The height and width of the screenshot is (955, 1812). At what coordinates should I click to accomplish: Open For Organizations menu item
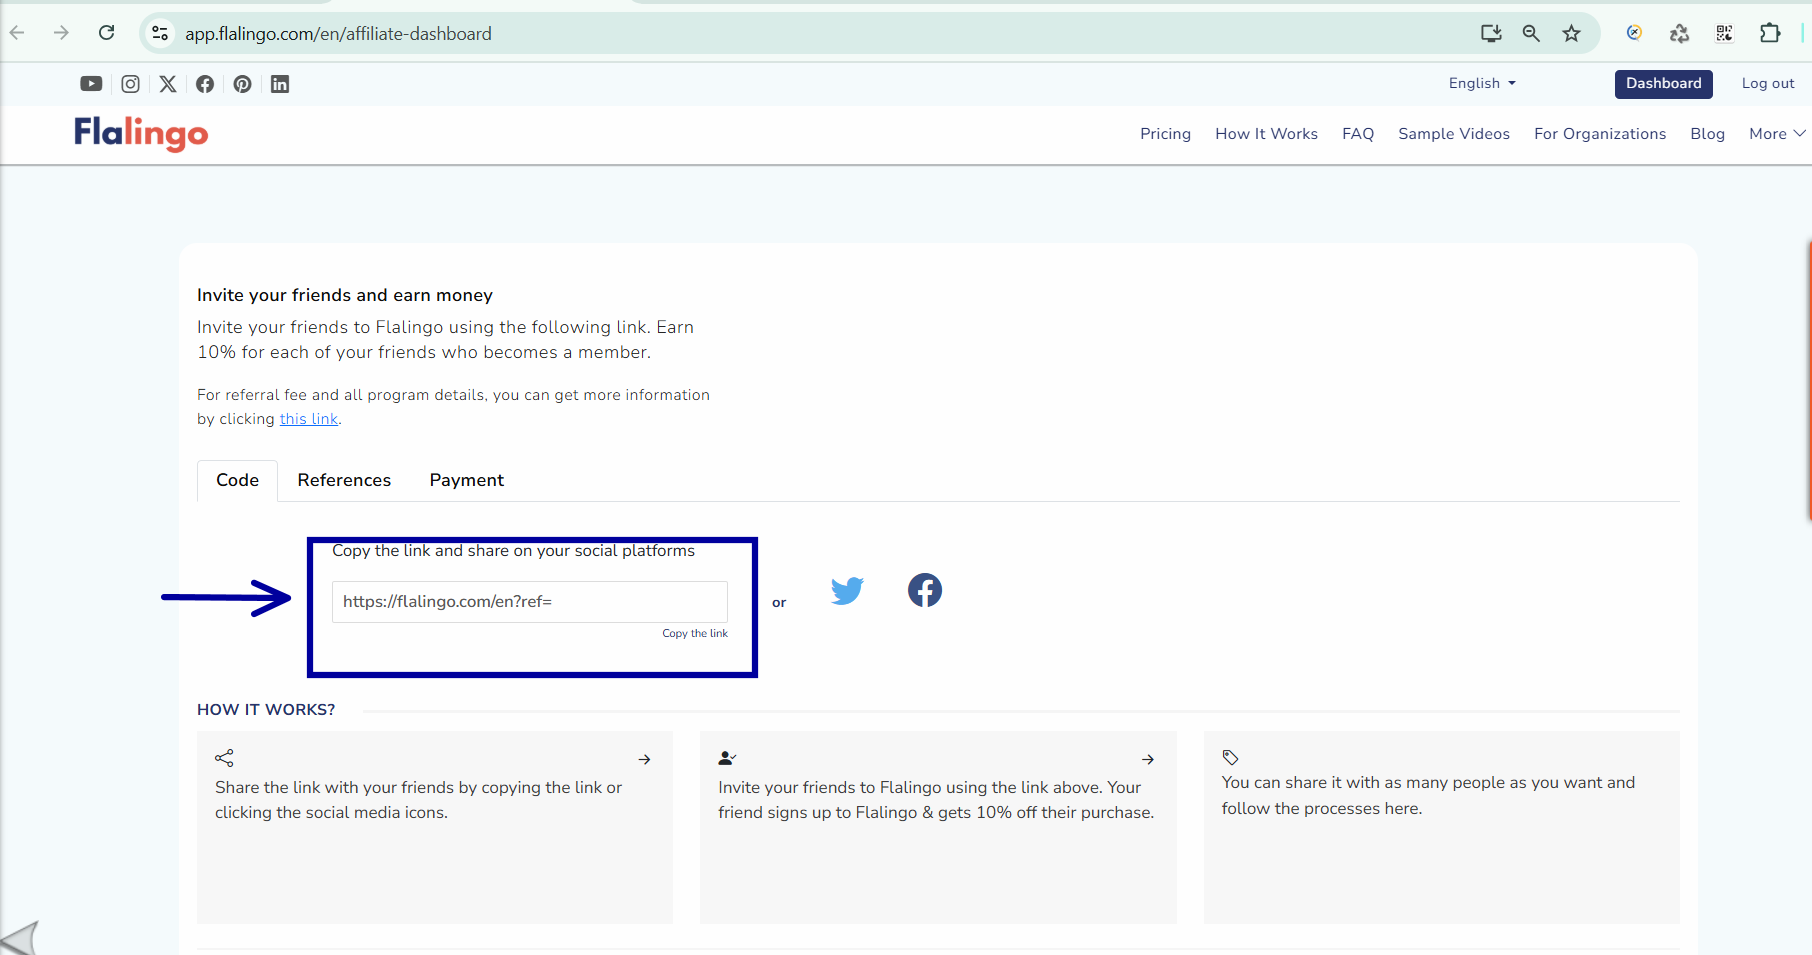click(1599, 133)
